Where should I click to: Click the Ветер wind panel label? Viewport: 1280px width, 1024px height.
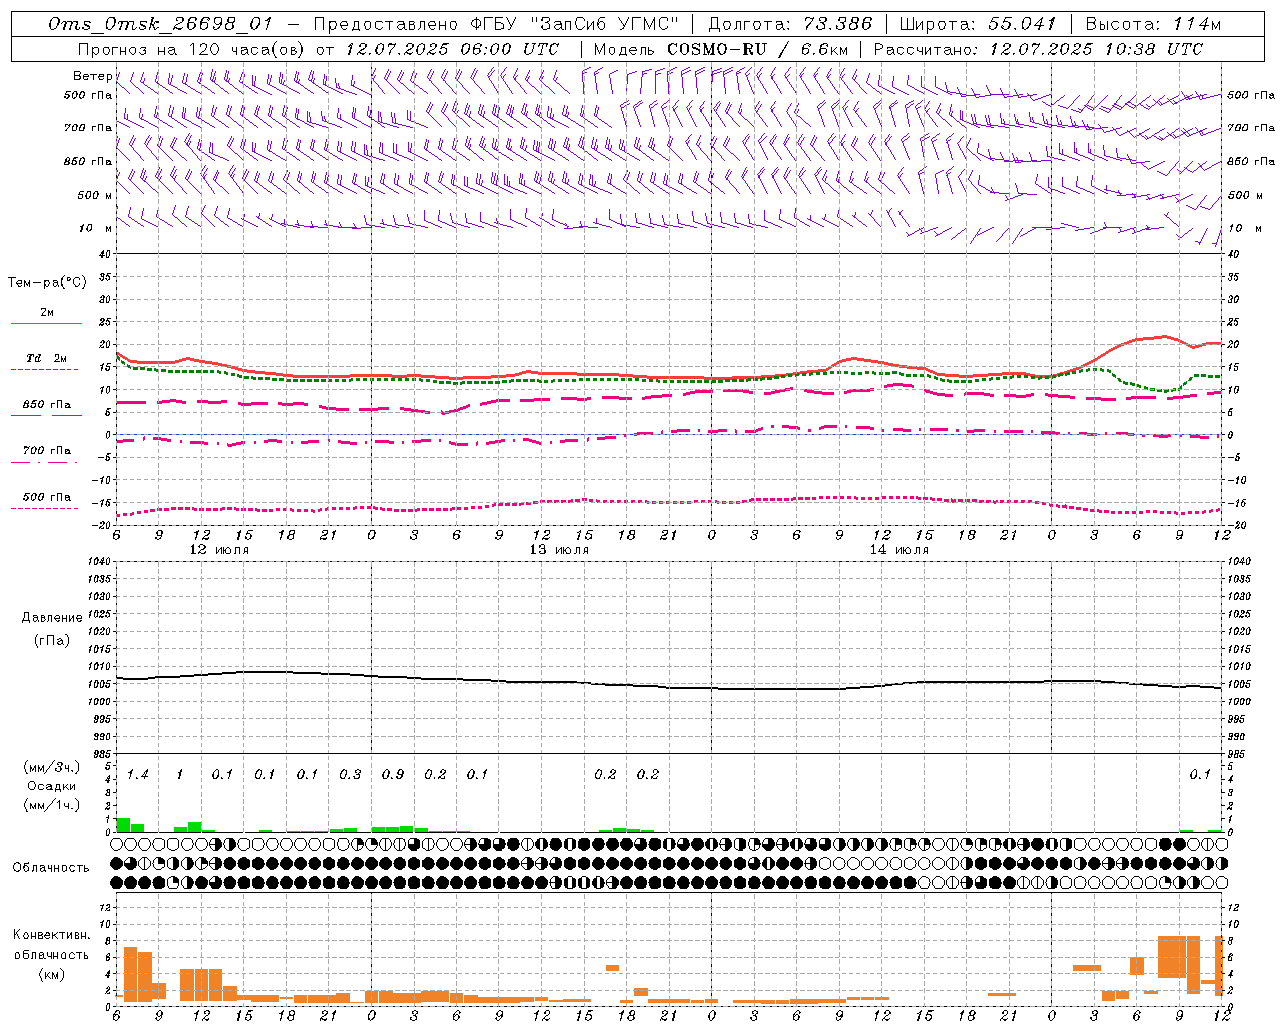click(x=93, y=76)
